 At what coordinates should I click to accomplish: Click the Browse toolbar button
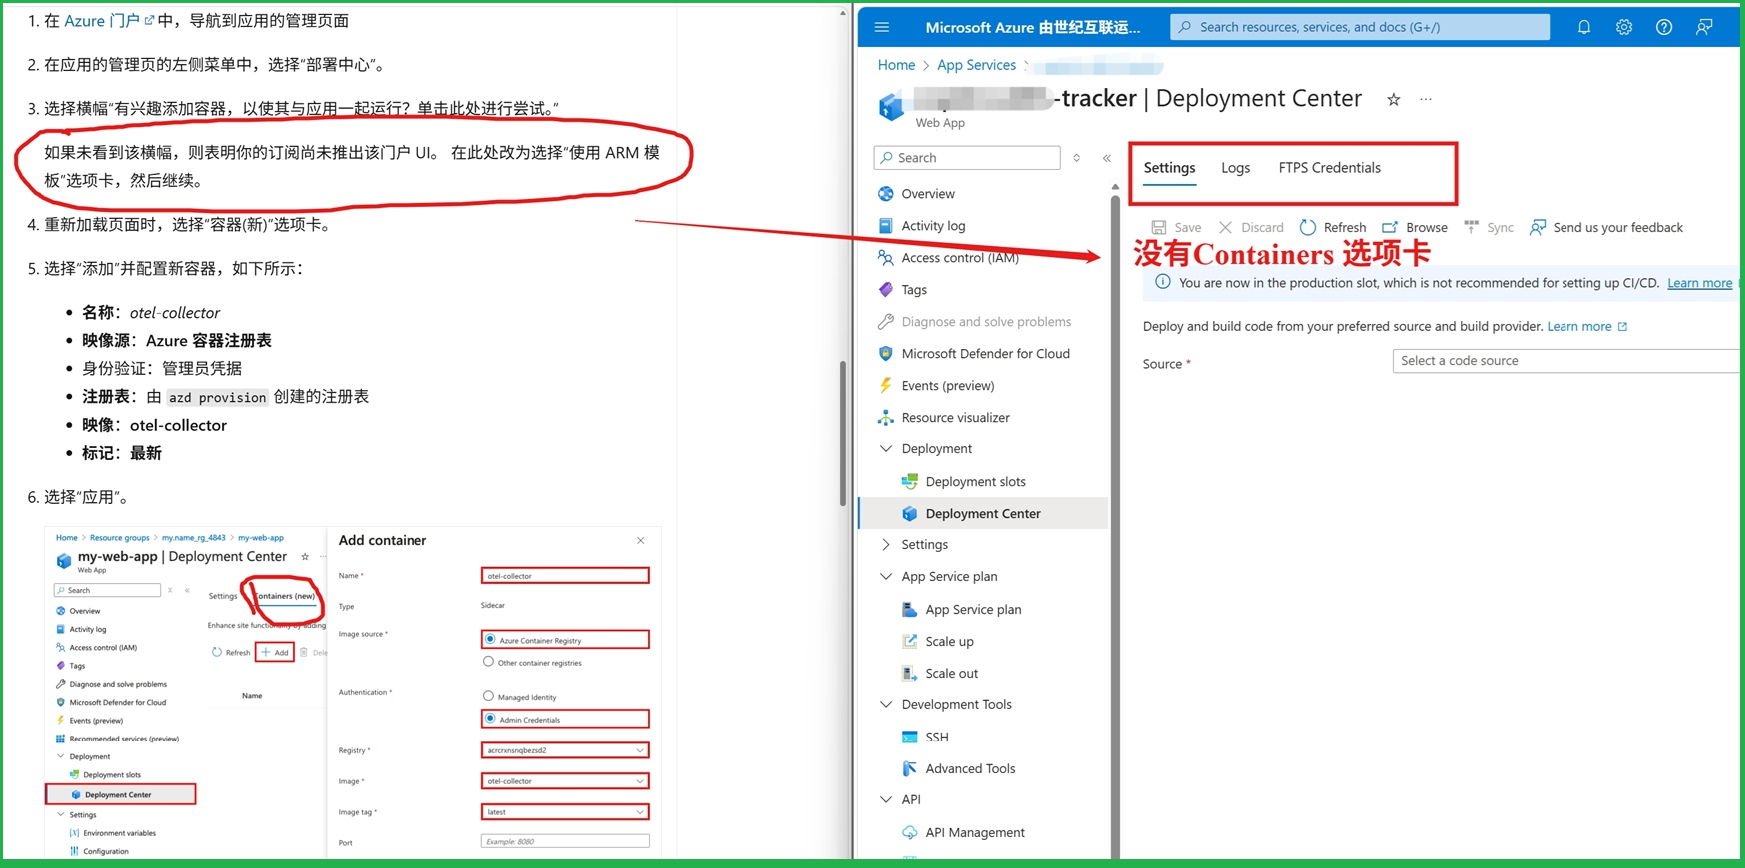pyautogui.click(x=1415, y=228)
